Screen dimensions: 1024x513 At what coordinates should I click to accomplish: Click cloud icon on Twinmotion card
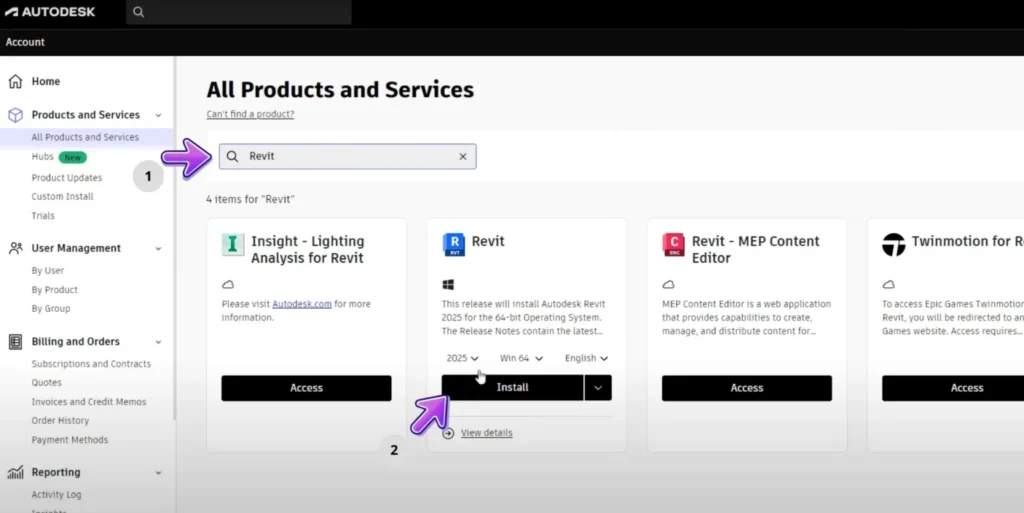coord(888,285)
